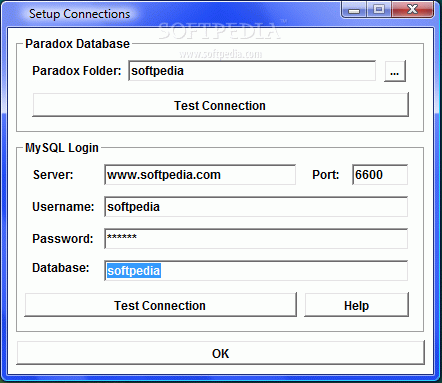Focus the Port number field
Screen dimensions: 442x383
pos(380,174)
